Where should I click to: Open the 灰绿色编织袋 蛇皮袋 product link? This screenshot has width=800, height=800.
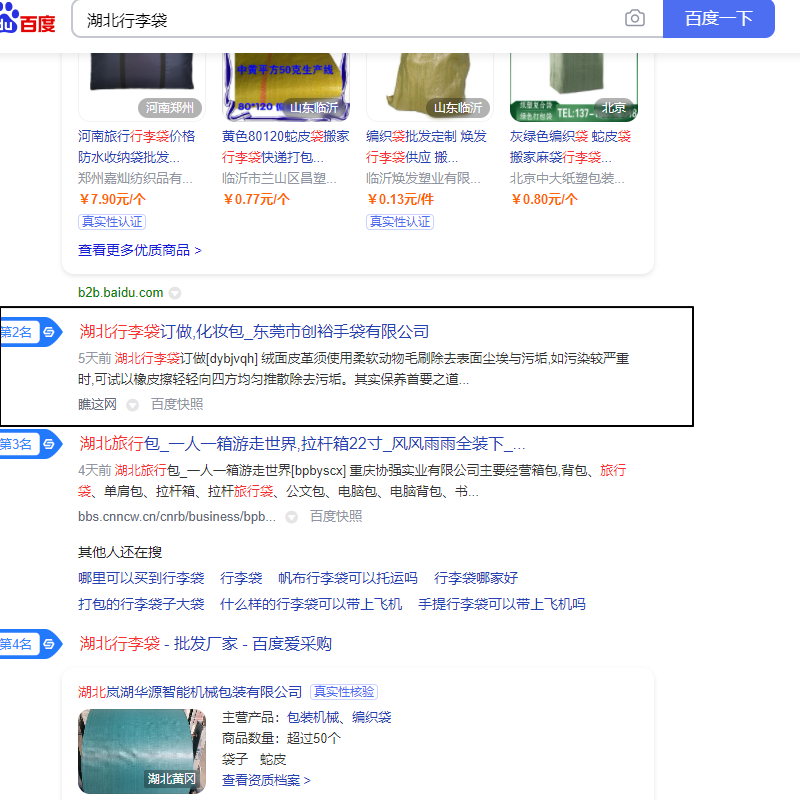point(570,146)
